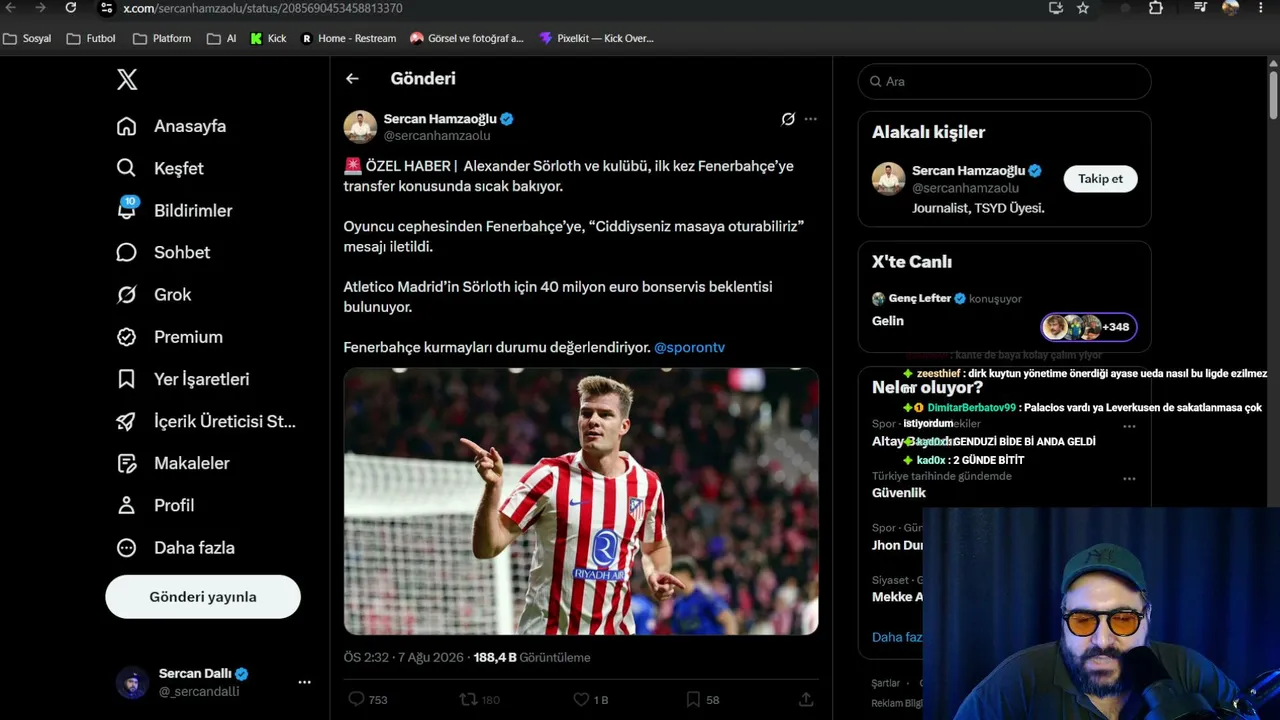Open the Kick bookmark
Viewport: 1280px width, 720px height.
268,39
